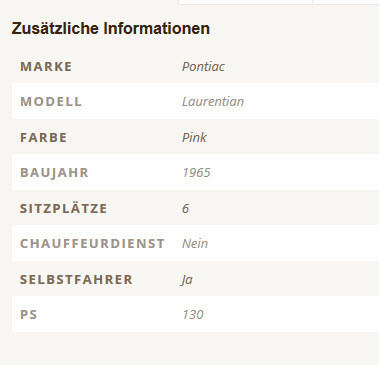The width and height of the screenshot is (379, 365).
Task: Select the SITZPLÄTZE label
Action: 63,209
